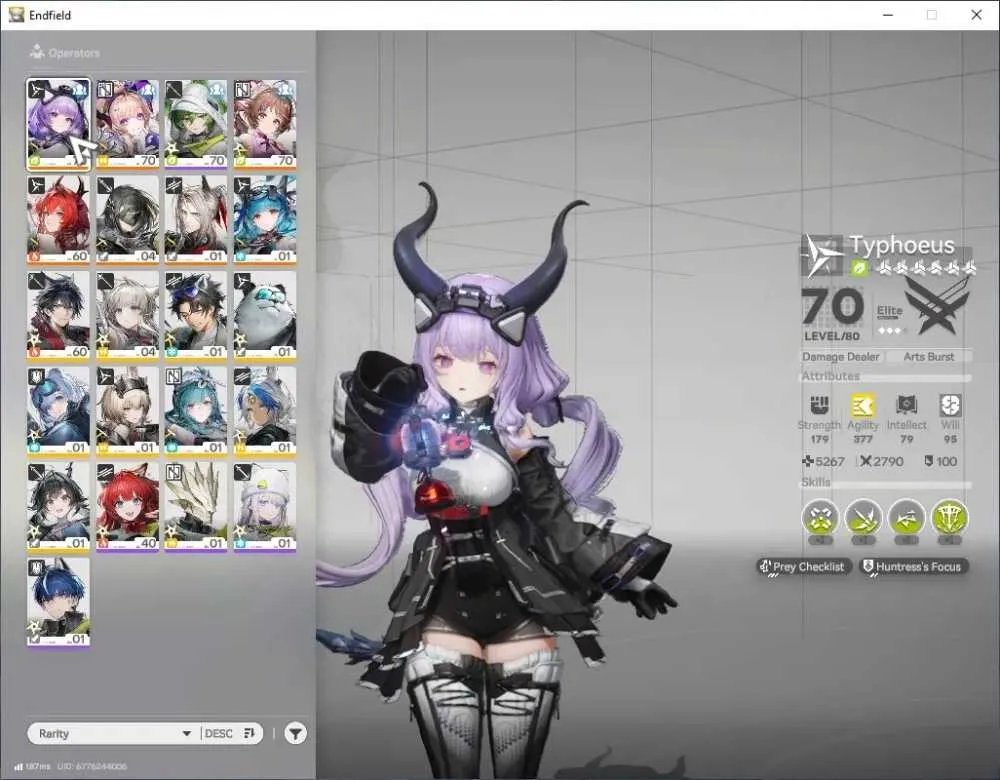Click the Arts Burst tag
The width and height of the screenshot is (1000, 780).
(x=929, y=357)
